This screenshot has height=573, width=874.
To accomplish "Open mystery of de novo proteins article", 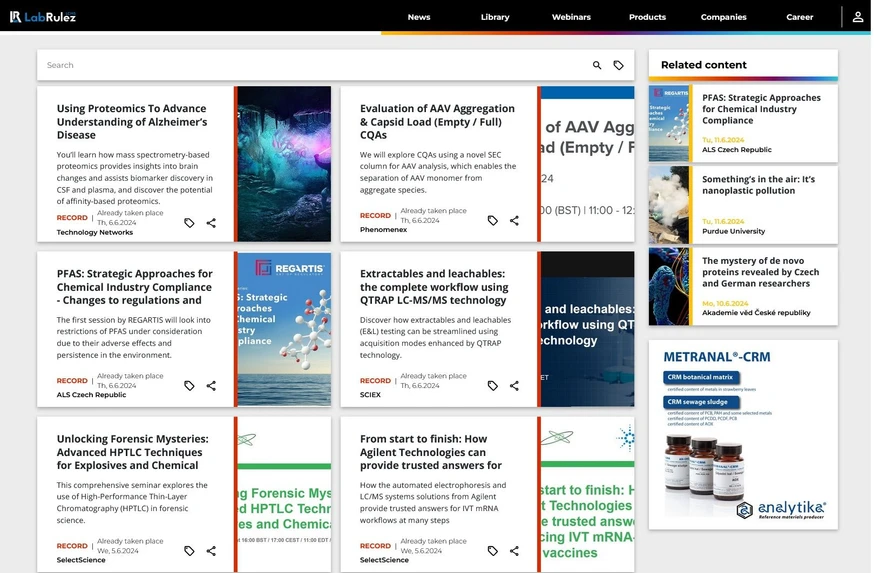I will [760, 272].
